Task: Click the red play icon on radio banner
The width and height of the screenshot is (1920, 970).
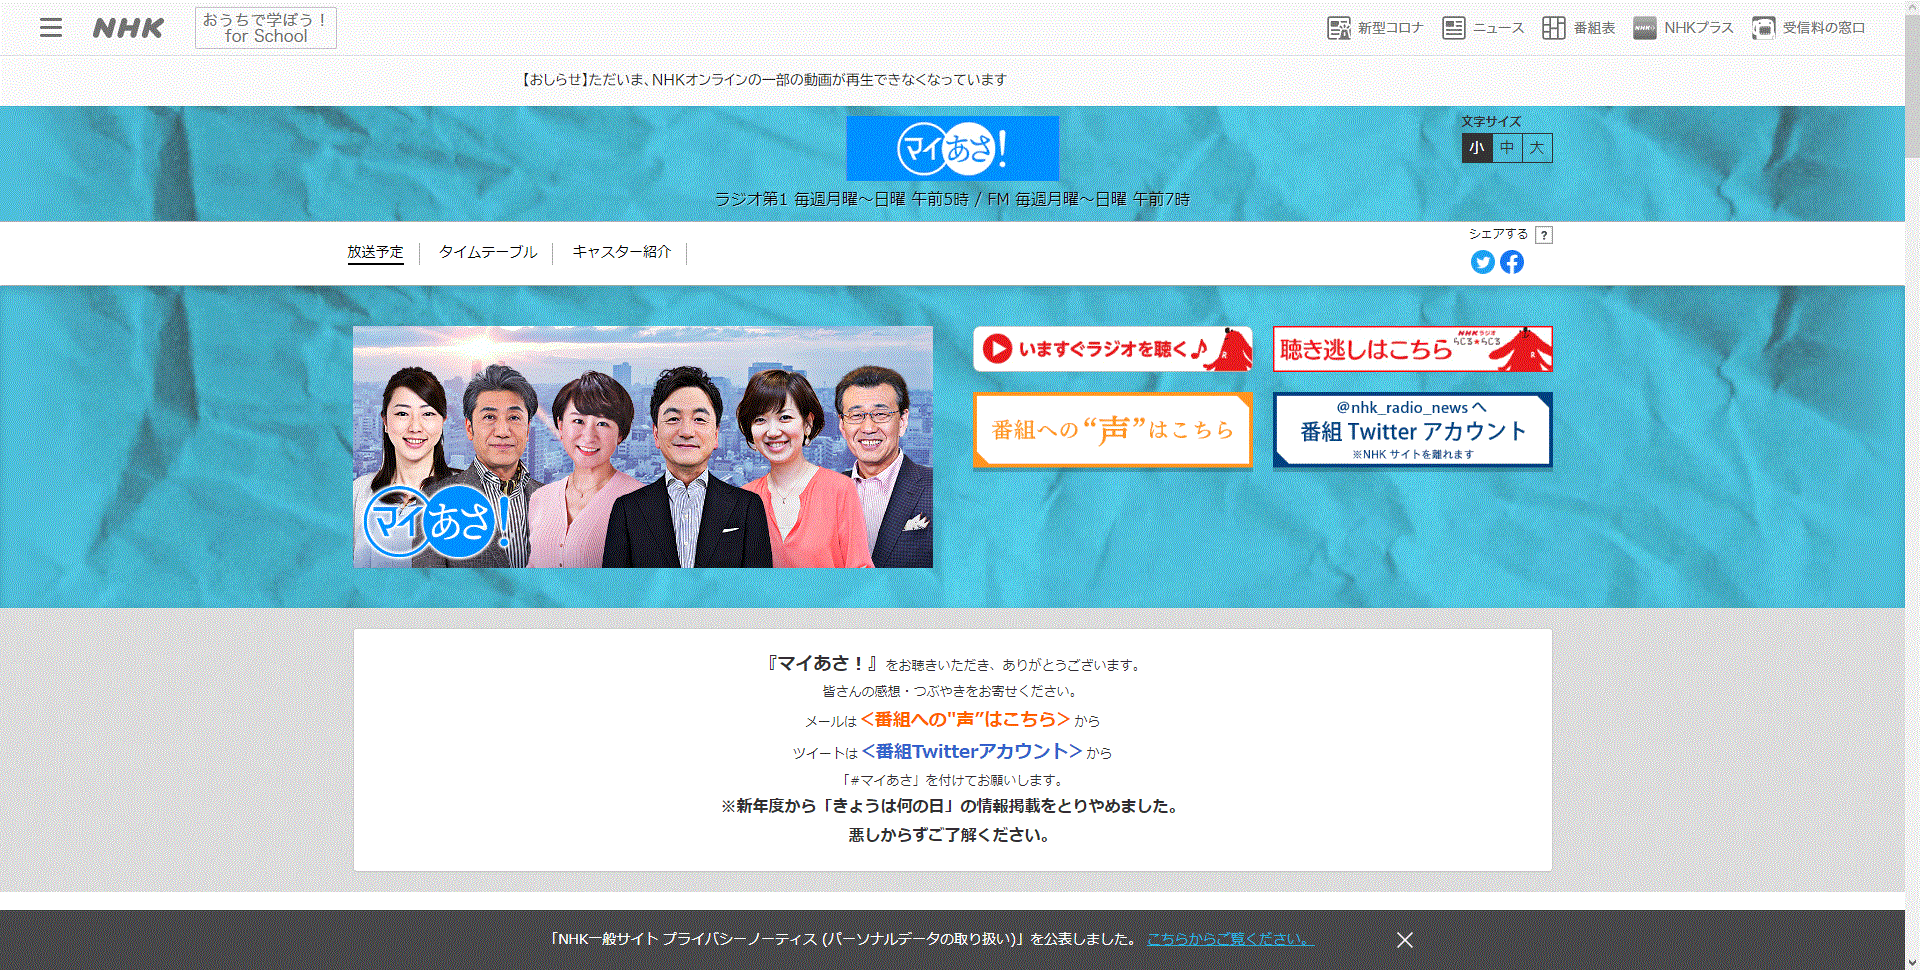Action: coord(997,349)
